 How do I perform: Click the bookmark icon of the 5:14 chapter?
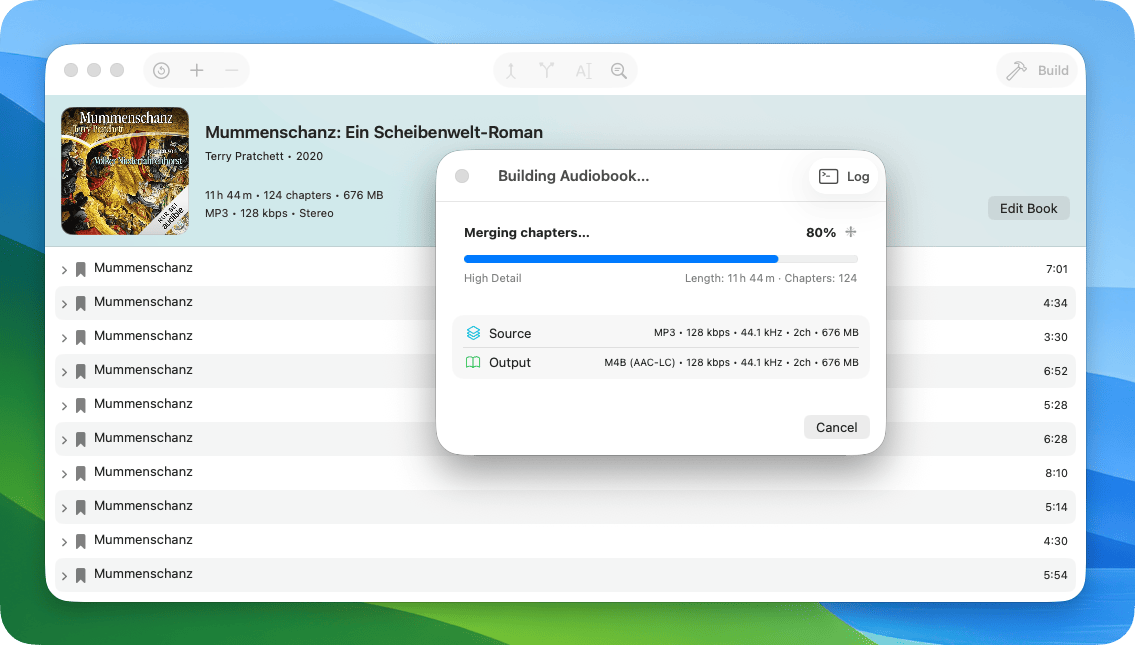[81, 507]
